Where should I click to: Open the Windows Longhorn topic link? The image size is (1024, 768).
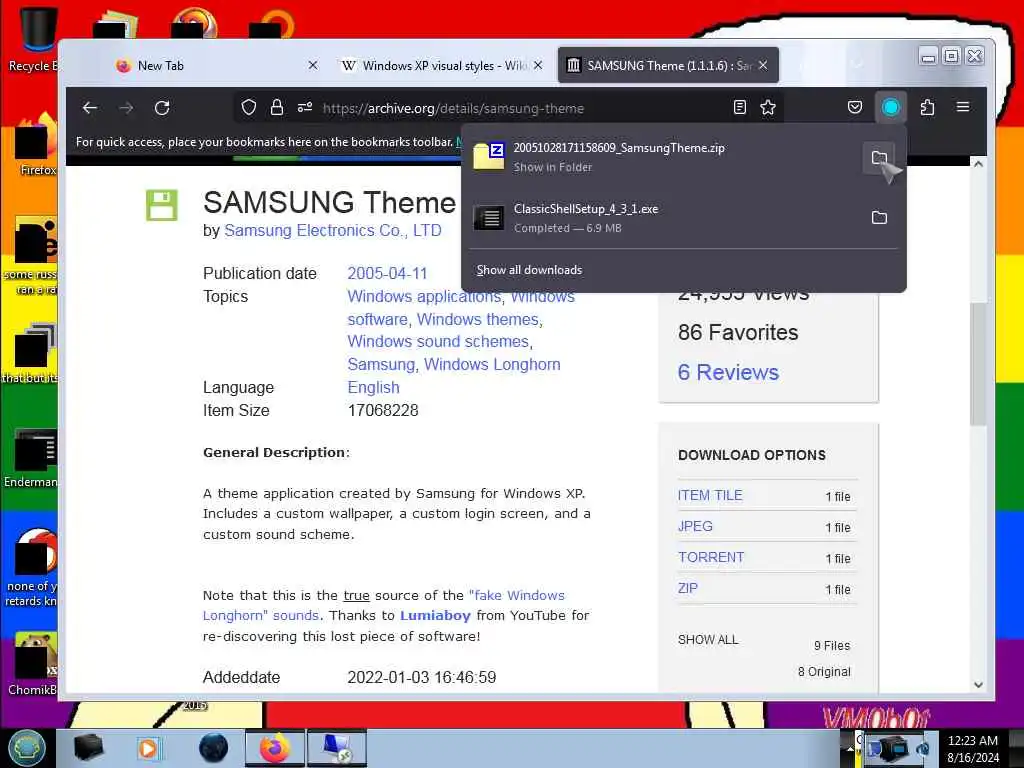492,364
